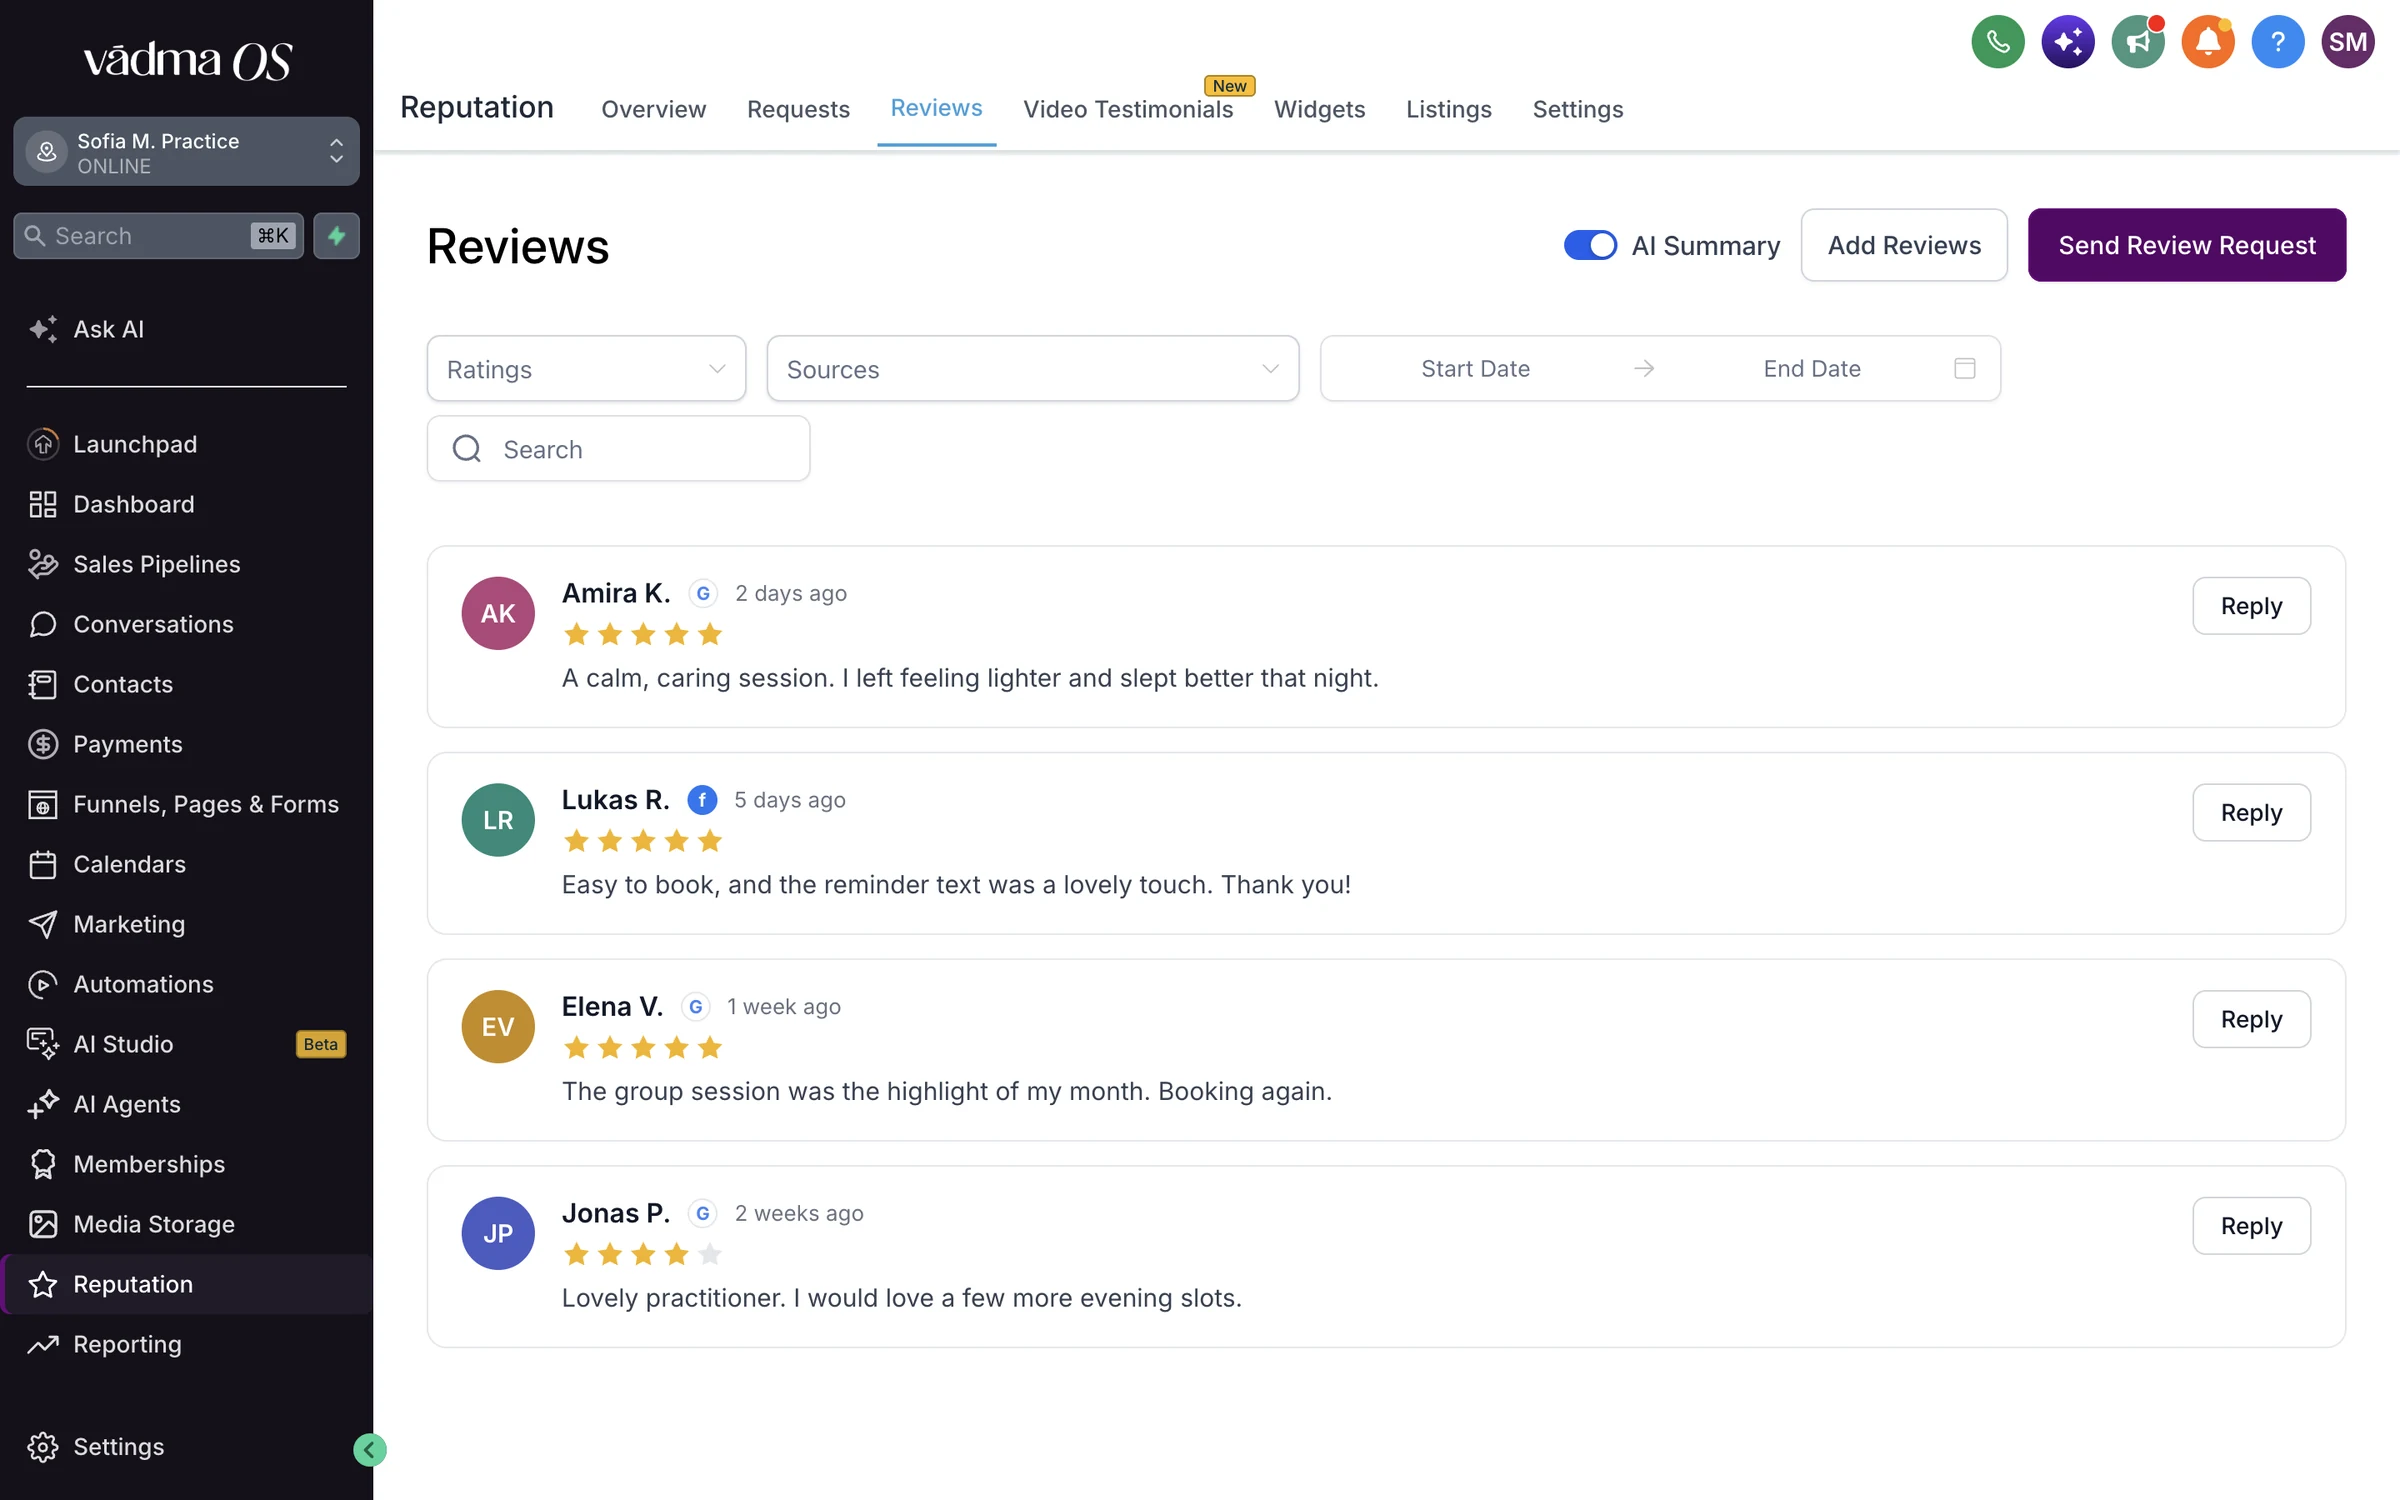The height and width of the screenshot is (1500, 2400).
Task: Open AI Studio Beta in sidebar
Action: (186, 1044)
